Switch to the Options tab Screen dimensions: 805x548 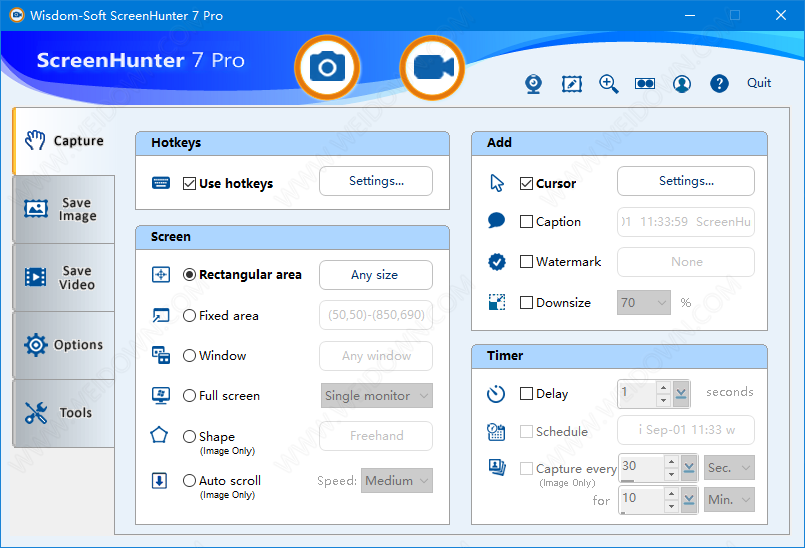[x=64, y=345]
